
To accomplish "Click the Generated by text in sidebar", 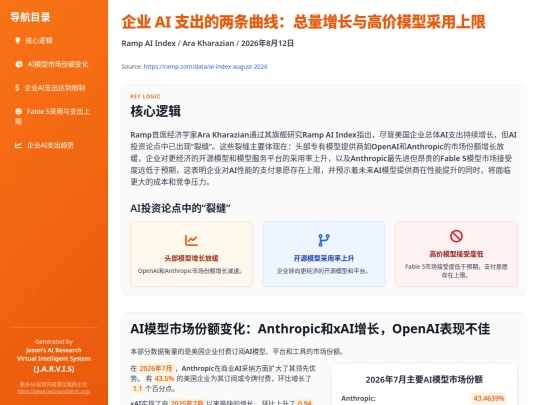I will coord(54,342).
